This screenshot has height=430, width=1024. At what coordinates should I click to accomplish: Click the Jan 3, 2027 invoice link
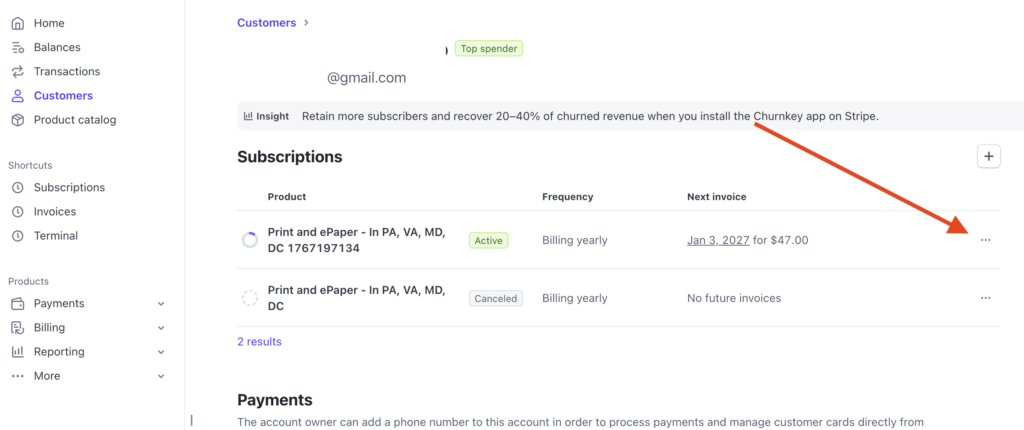click(720, 240)
